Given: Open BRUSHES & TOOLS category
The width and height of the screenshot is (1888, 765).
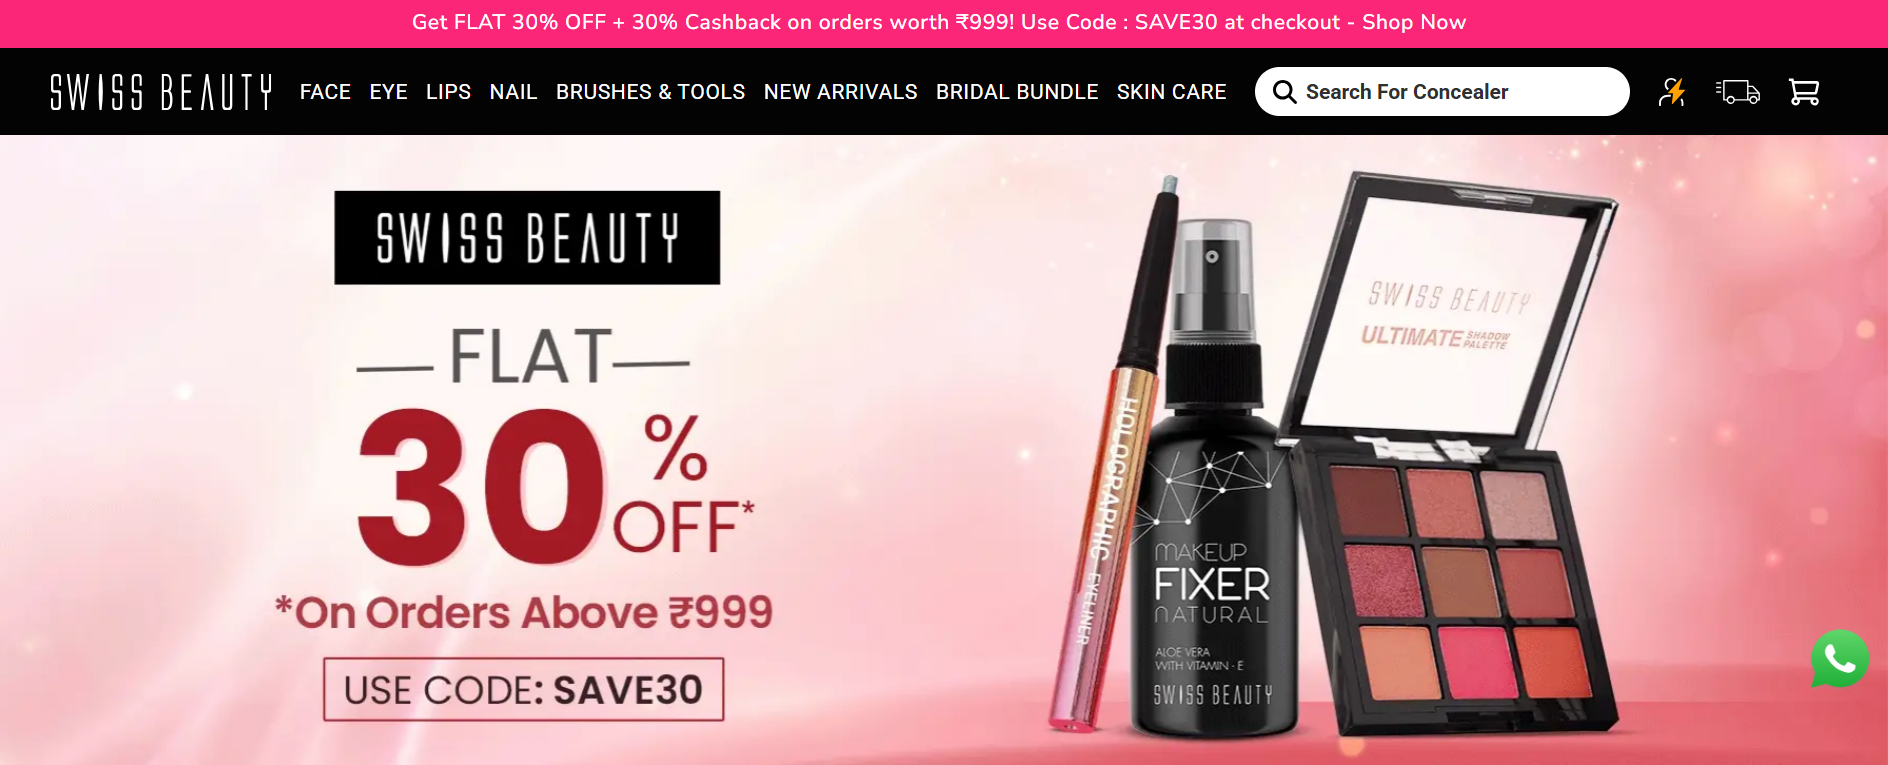Looking at the screenshot, I should [x=650, y=92].
